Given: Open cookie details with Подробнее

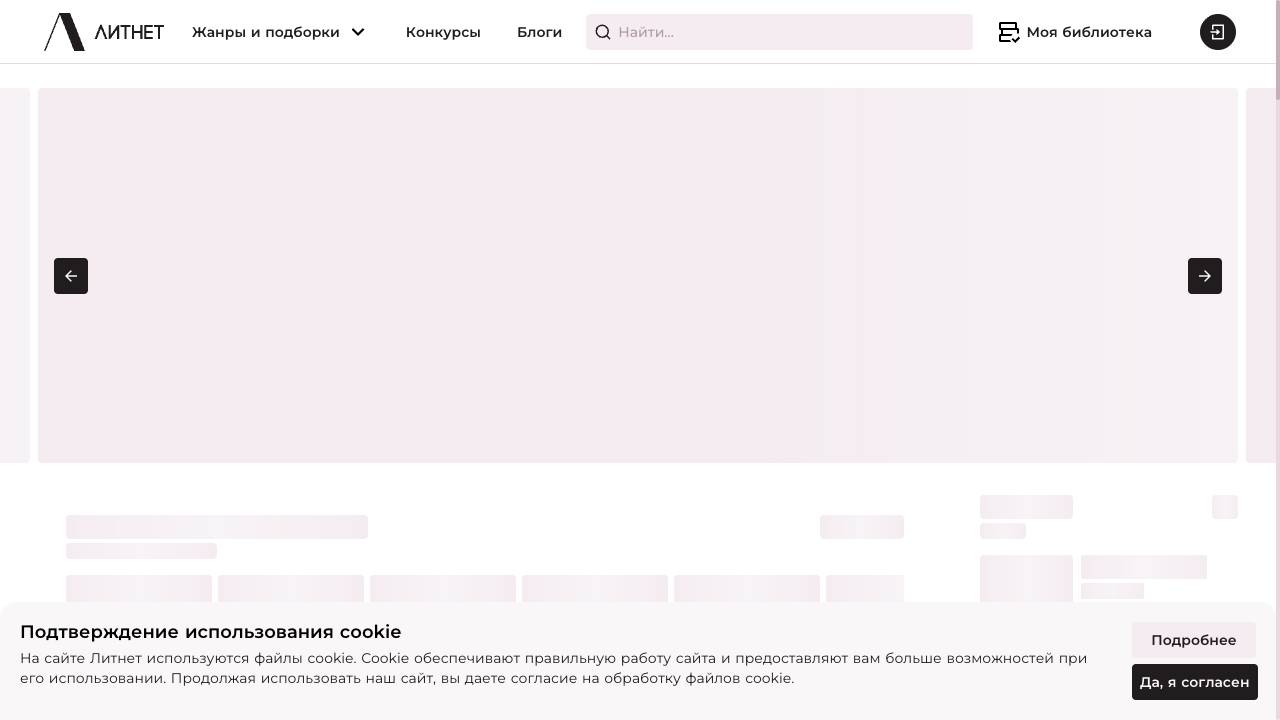Looking at the screenshot, I should tap(1194, 640).
